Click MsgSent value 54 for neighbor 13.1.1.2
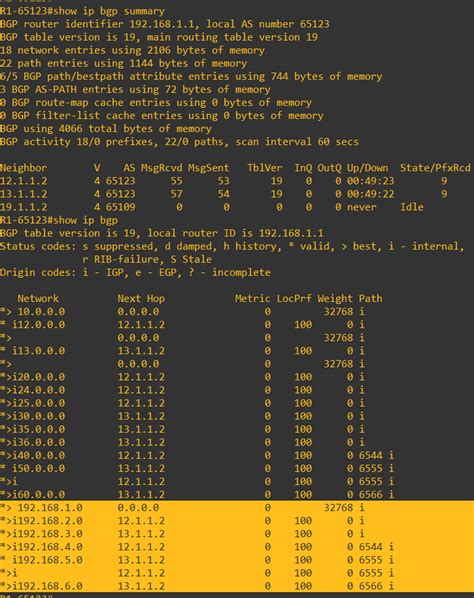This screenshot has height=598, width=474. [223, 194]
